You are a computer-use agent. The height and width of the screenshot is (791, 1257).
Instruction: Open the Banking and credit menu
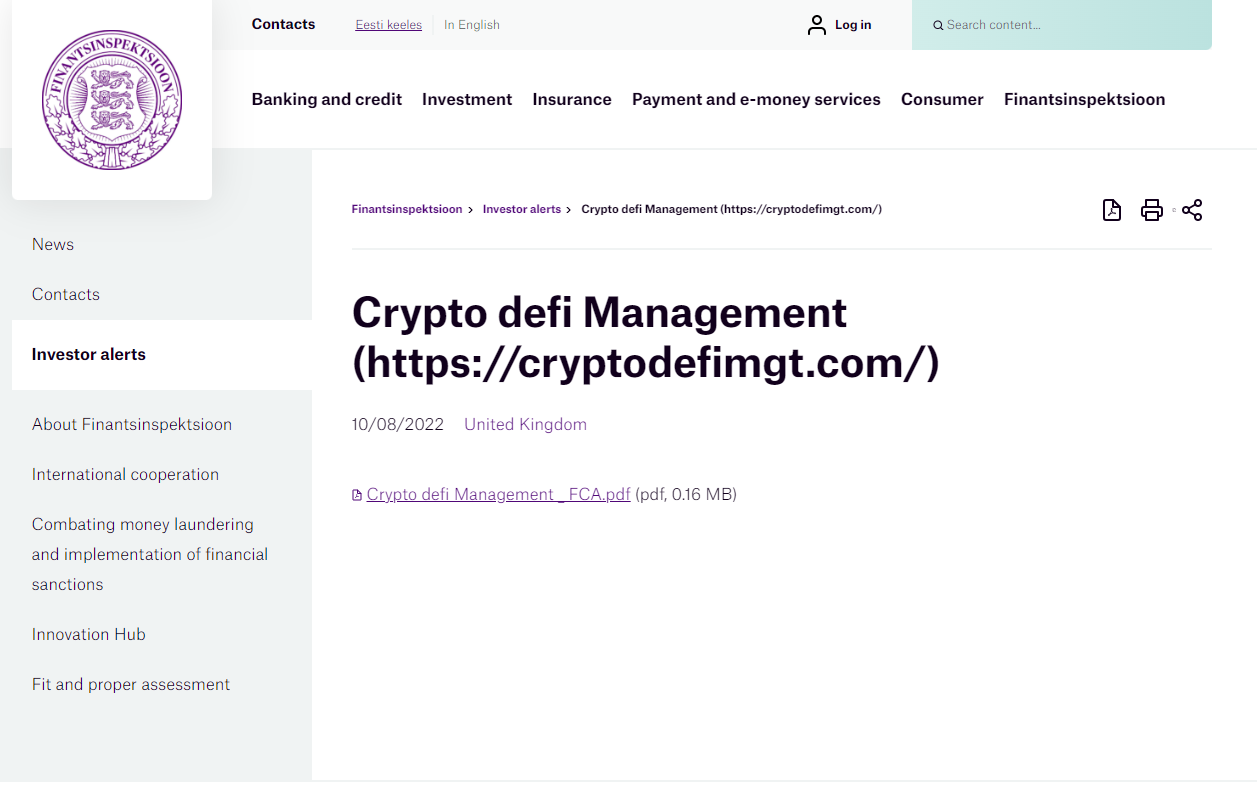pyautogui.click(x=326, y=99)
